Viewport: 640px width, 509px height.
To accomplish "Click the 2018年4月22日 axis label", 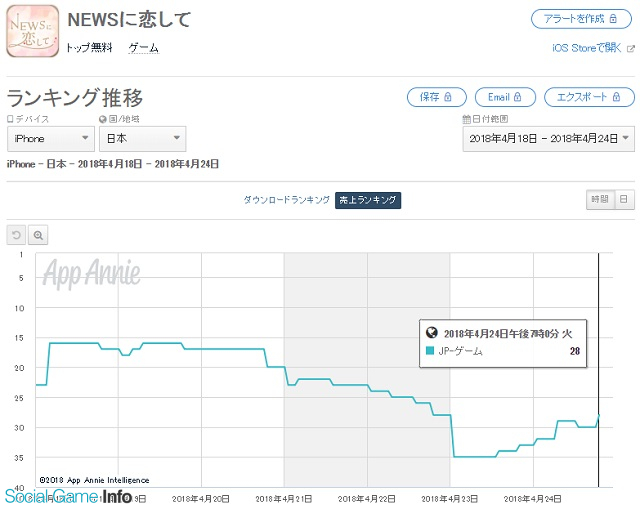I will coord(367,499).
